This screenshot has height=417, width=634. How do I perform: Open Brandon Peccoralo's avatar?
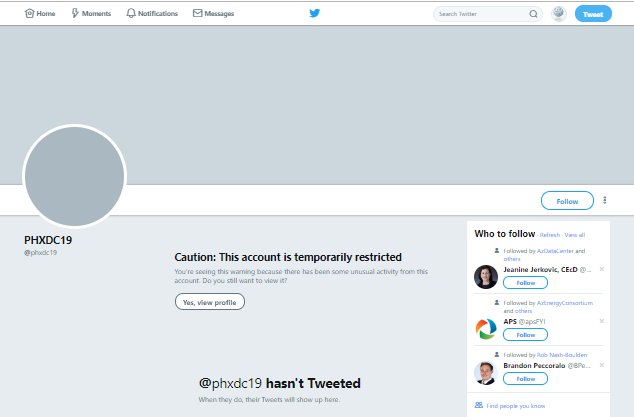(x=486, y=373)
